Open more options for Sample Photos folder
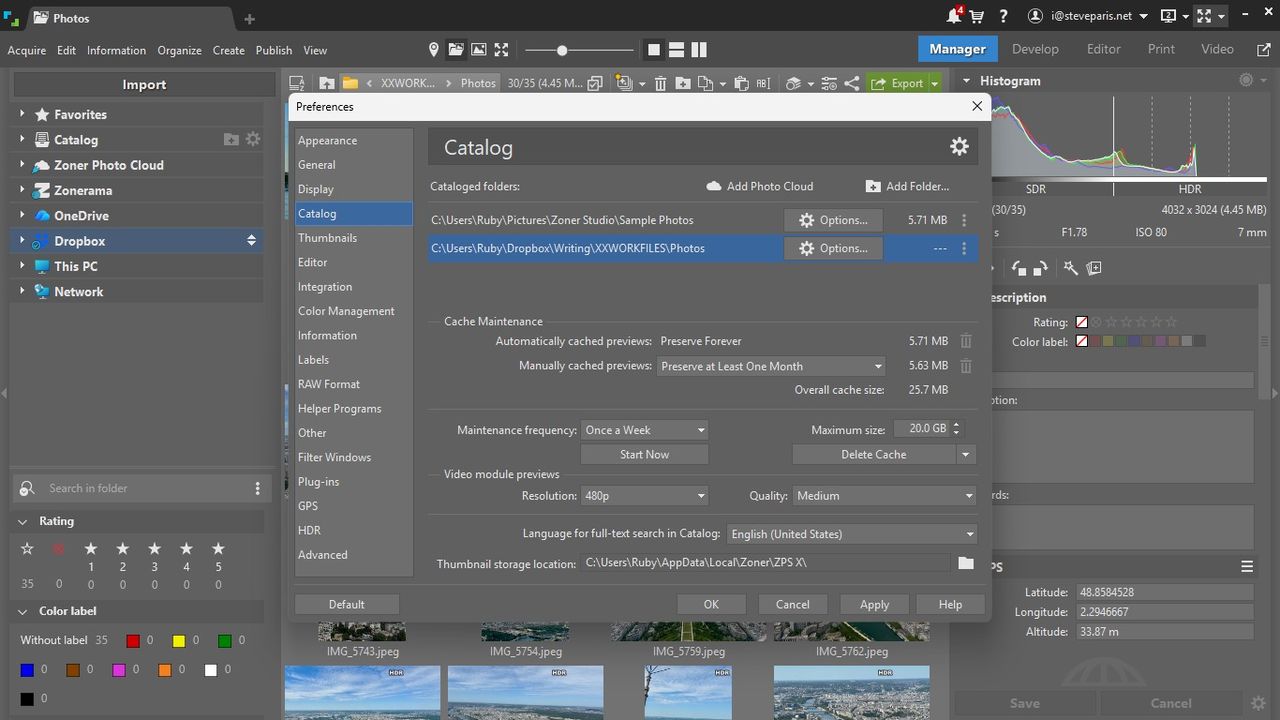 tap(964, 220)
